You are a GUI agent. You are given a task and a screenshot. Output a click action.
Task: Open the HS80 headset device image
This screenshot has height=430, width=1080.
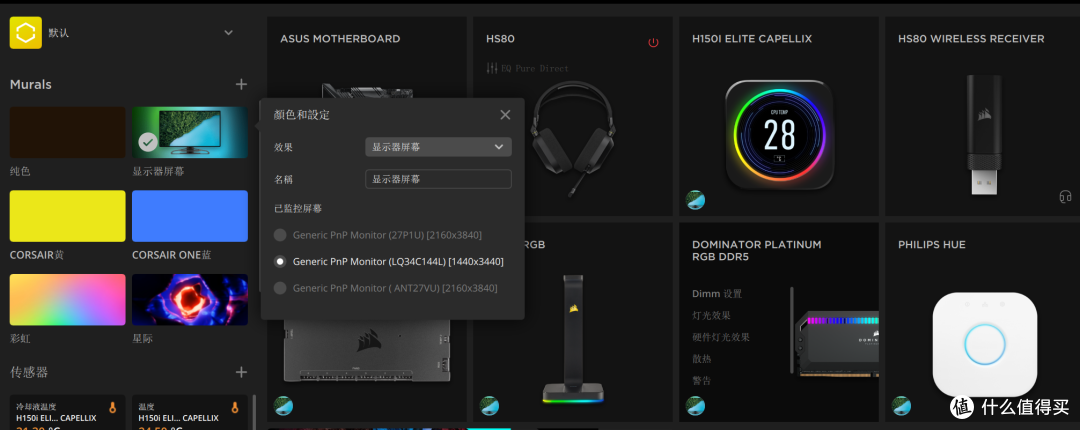click(574, 138)
